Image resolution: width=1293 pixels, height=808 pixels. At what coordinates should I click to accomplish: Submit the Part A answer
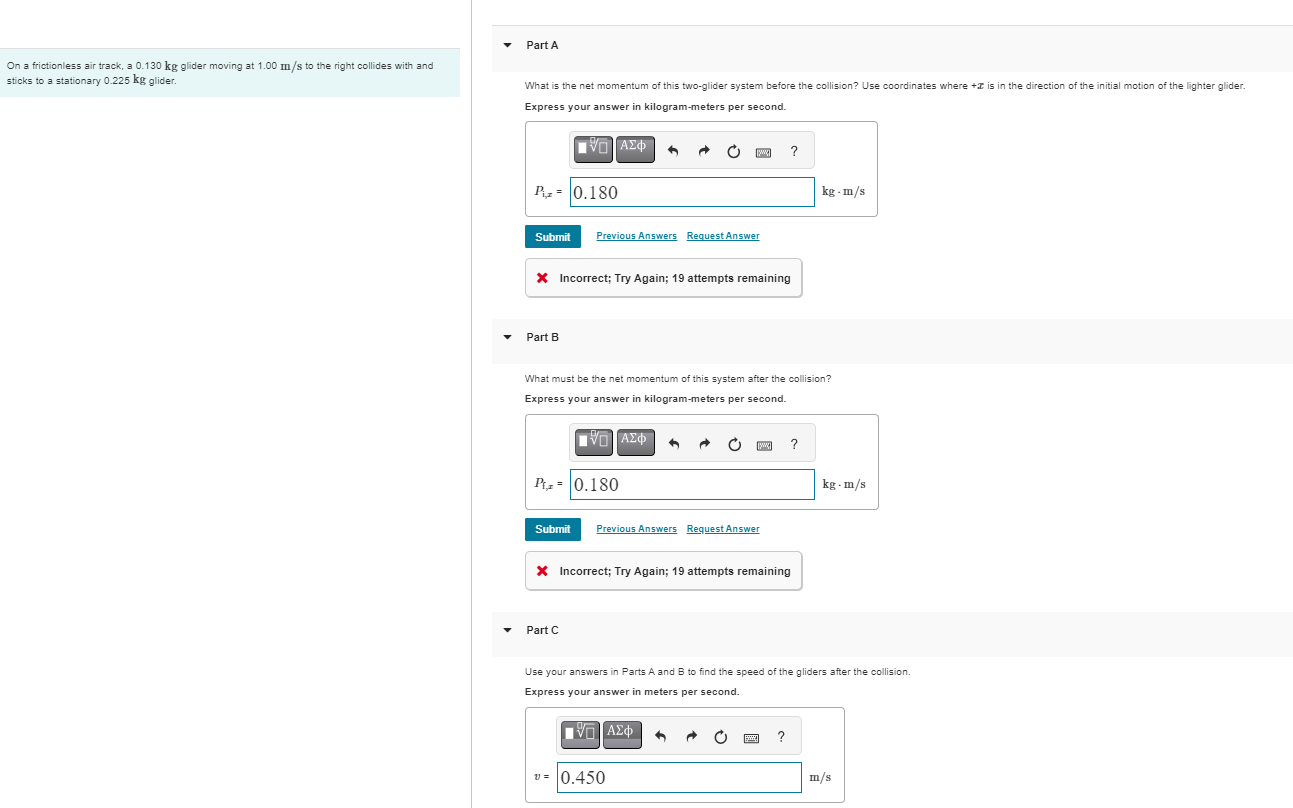[x=552, y=237]
